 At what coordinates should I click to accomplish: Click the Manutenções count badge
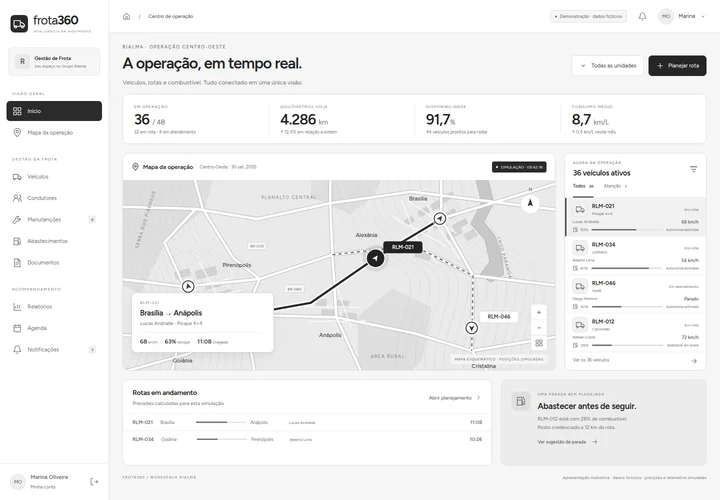[x=92, y=220]
